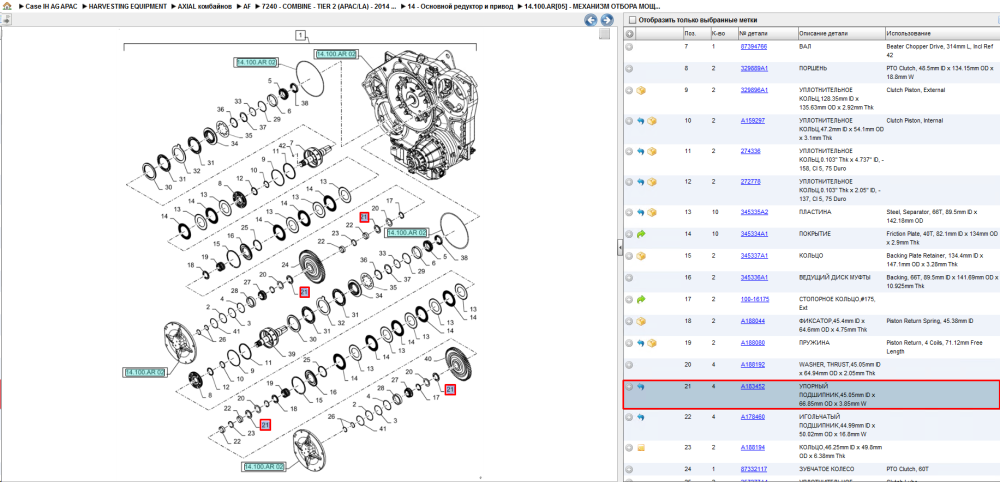This screenshot has height=482, width=1000.
Task: Click blue arrow icon for part A188080
Action: (641, 343)
